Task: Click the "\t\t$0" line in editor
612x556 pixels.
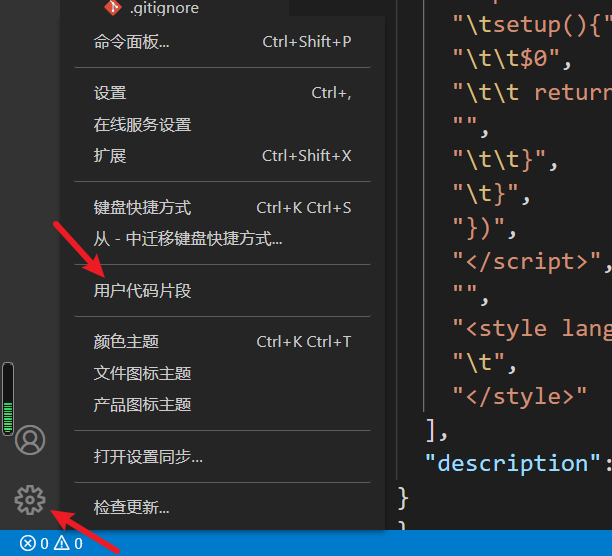Action: (512, 59)
